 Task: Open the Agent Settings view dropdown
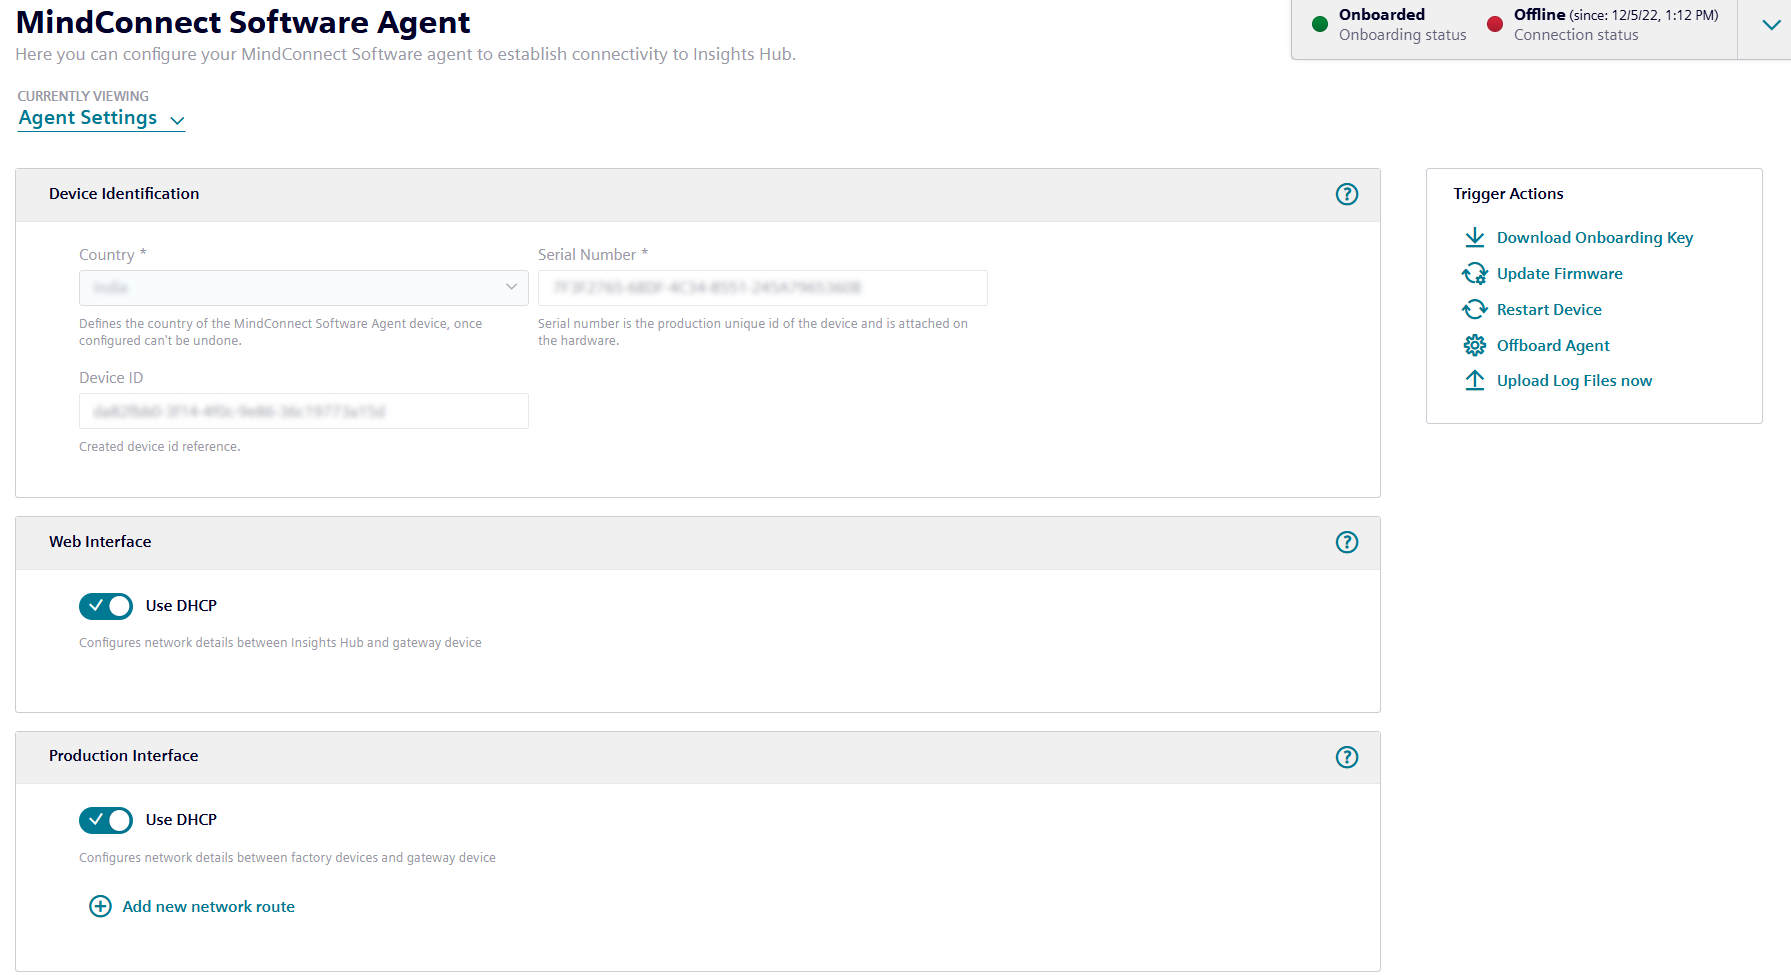pos(102,118)
